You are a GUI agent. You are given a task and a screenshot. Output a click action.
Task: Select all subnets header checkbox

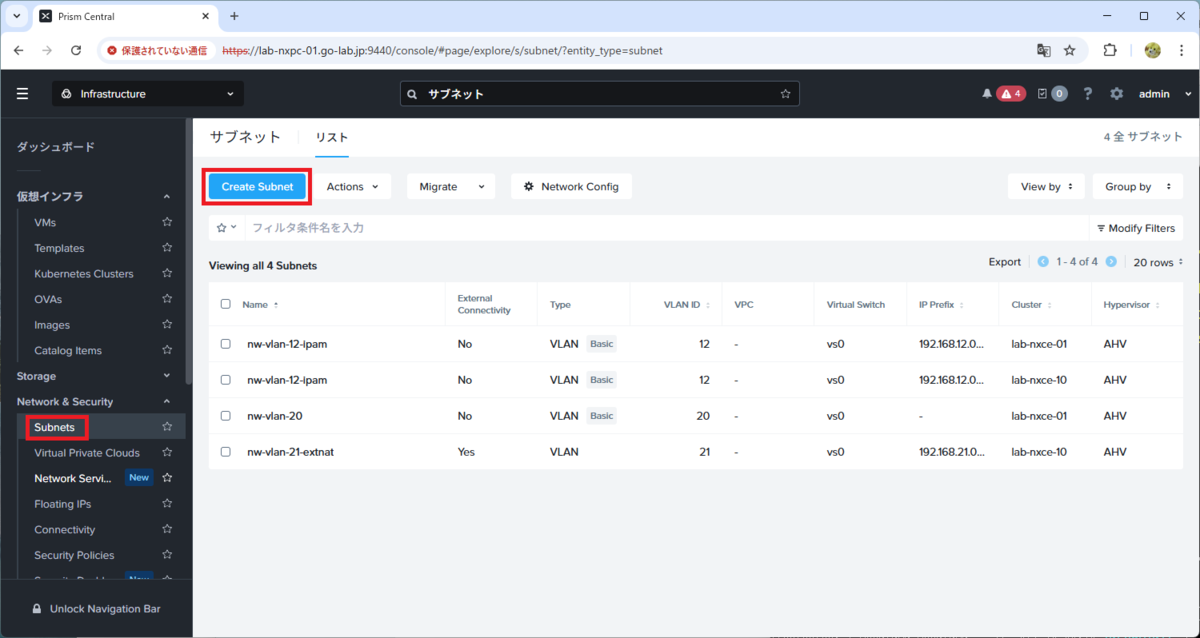[x=225, y=304]
